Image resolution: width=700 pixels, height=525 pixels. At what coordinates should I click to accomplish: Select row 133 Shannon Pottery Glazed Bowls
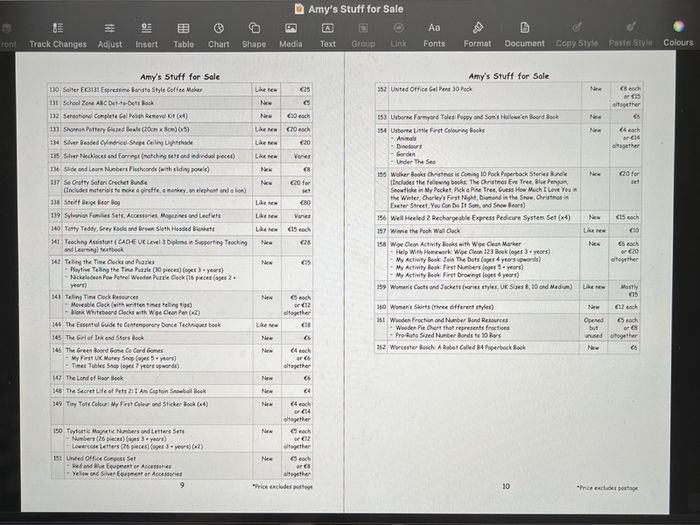point(180,129)
